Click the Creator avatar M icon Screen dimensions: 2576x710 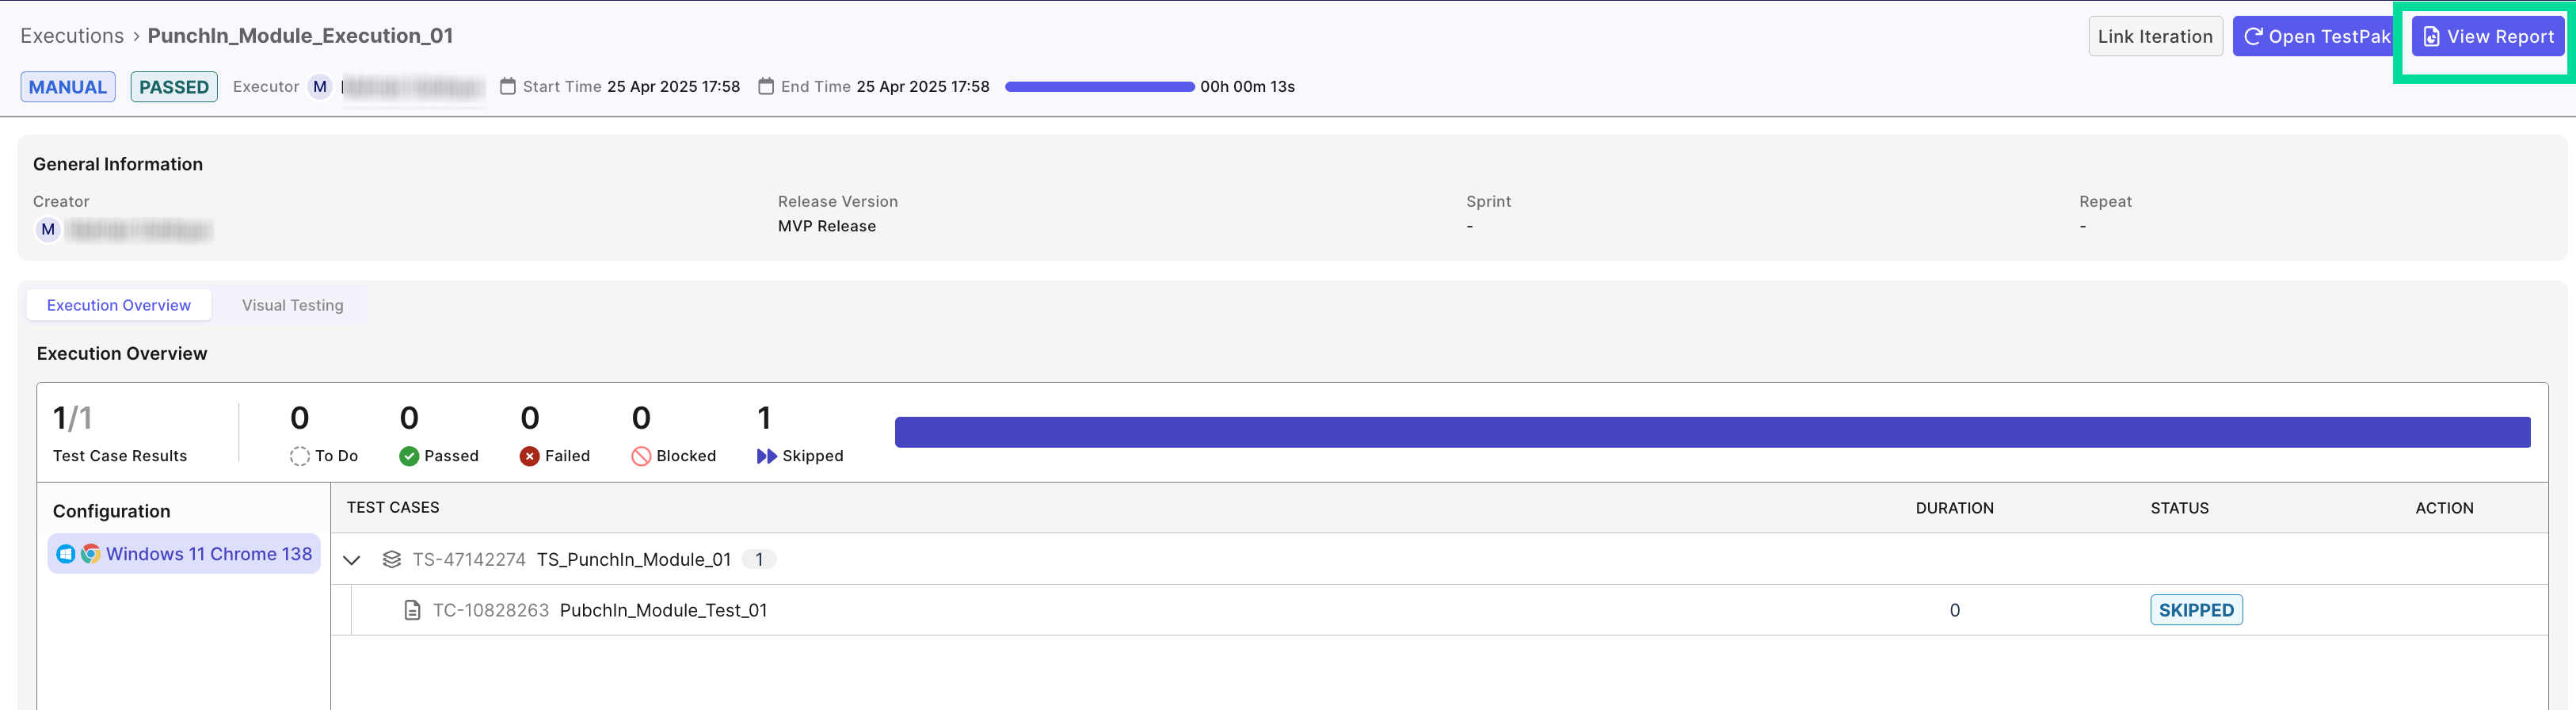[48, 229]
